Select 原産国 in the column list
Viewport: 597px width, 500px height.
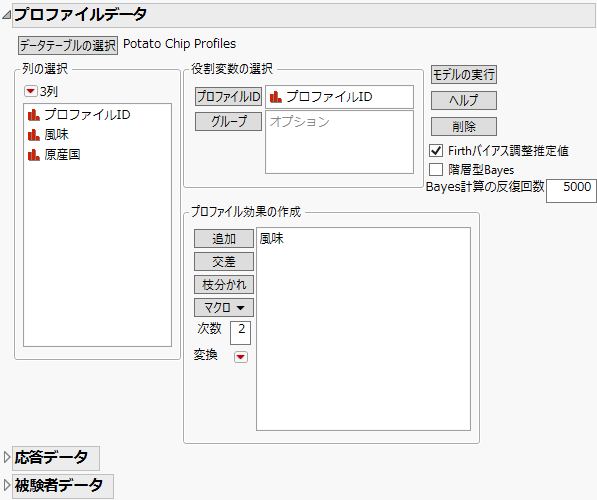(x=62, y=155)
